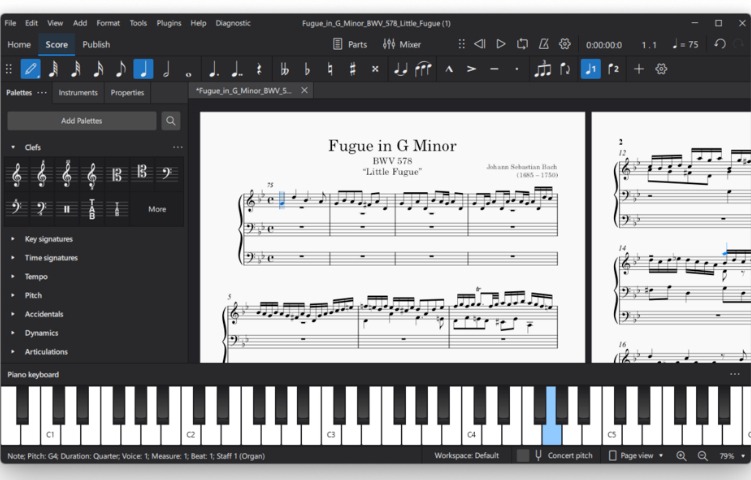The image size is (751, 480).
Task: Open note input toolbar customization gear
Action: [661, 69]
